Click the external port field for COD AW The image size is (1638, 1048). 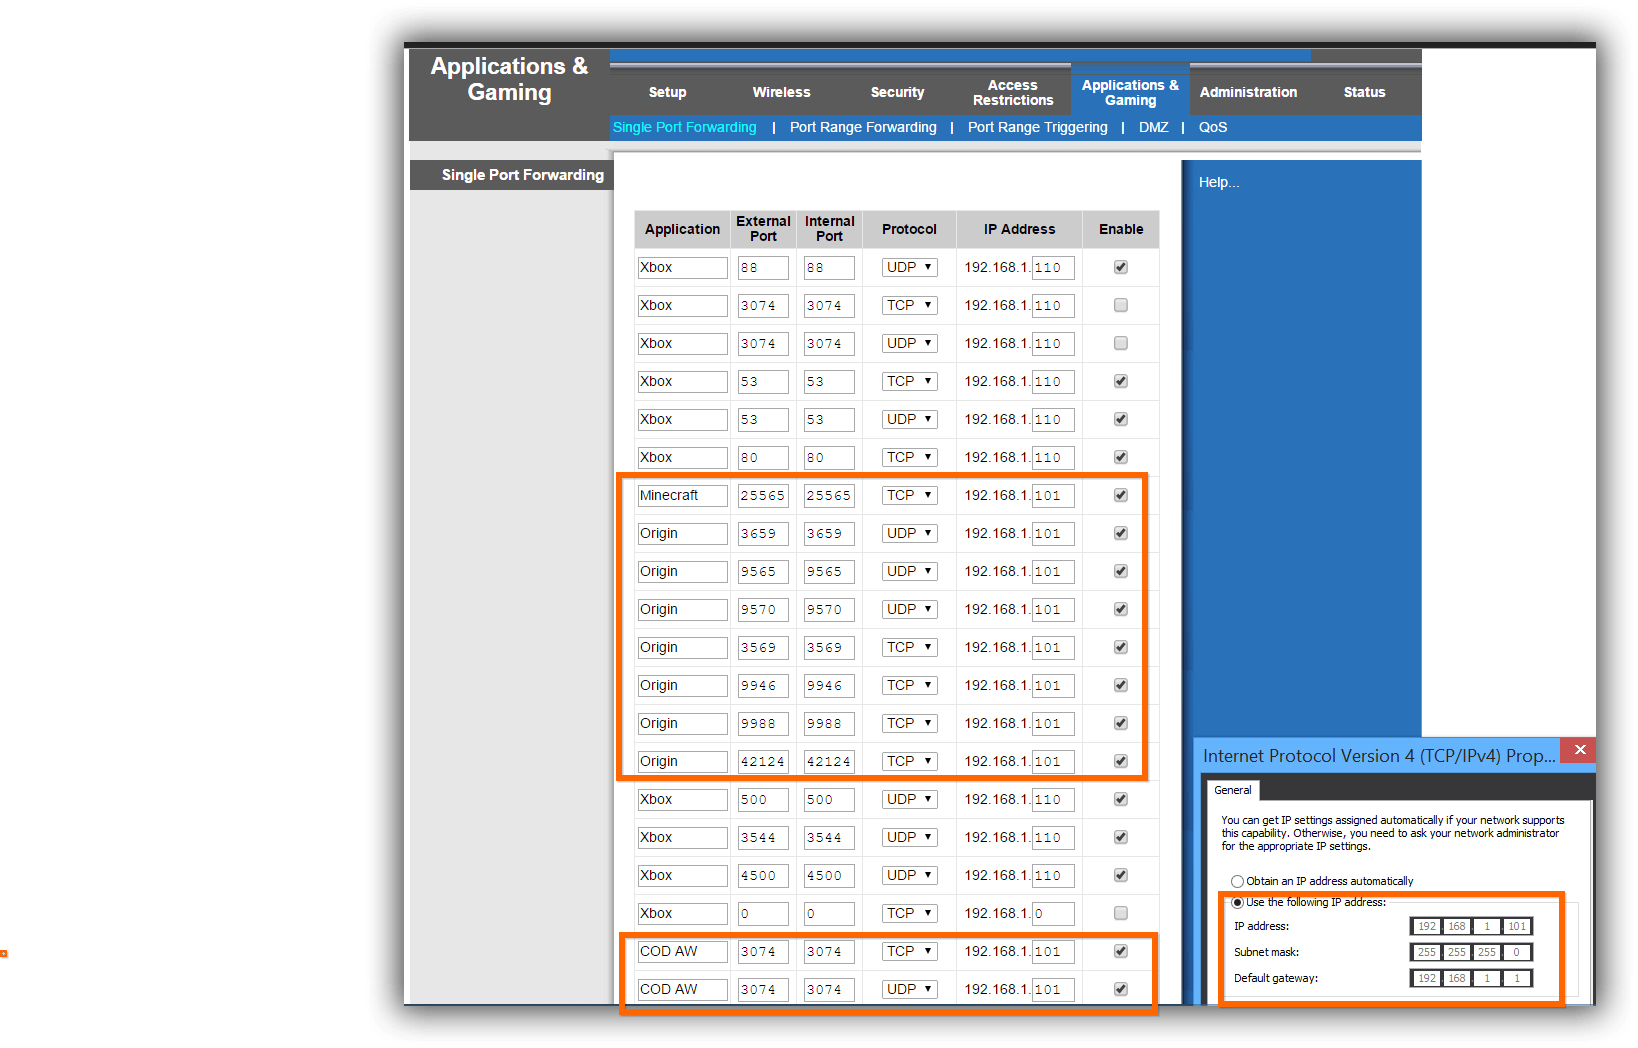coord(763,951)
